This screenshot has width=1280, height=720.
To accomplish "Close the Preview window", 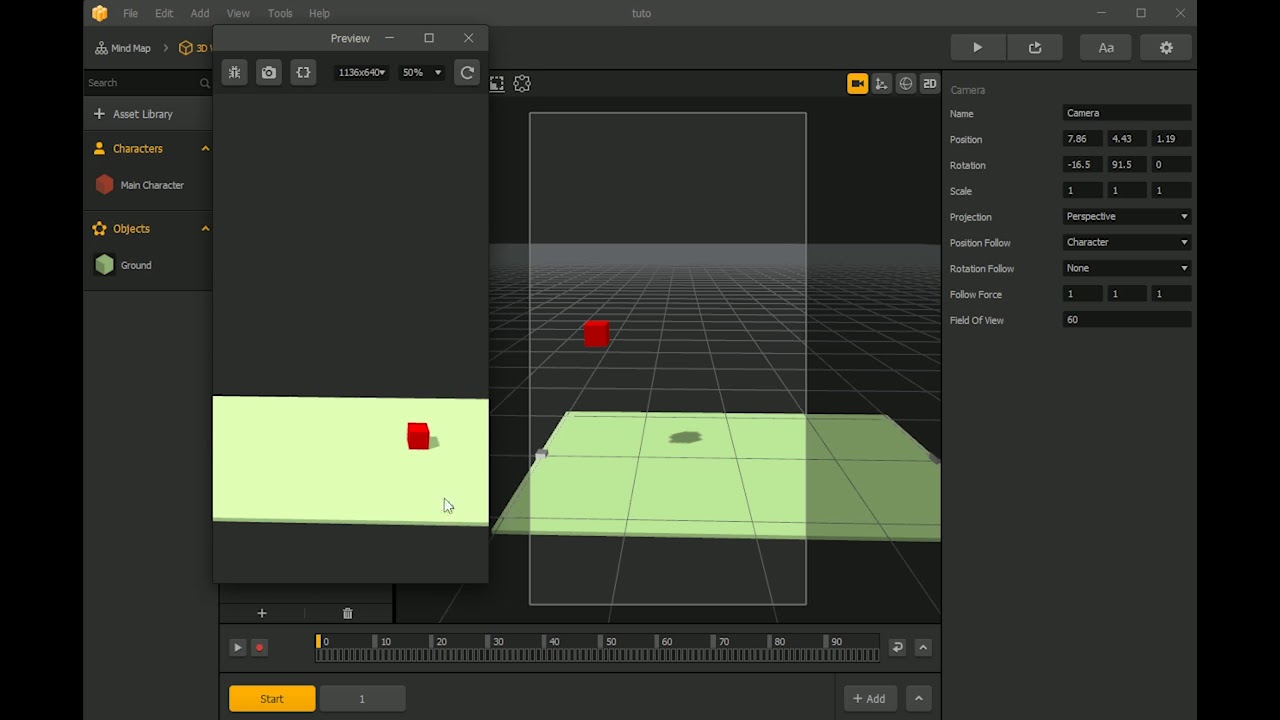I will 469,38.
